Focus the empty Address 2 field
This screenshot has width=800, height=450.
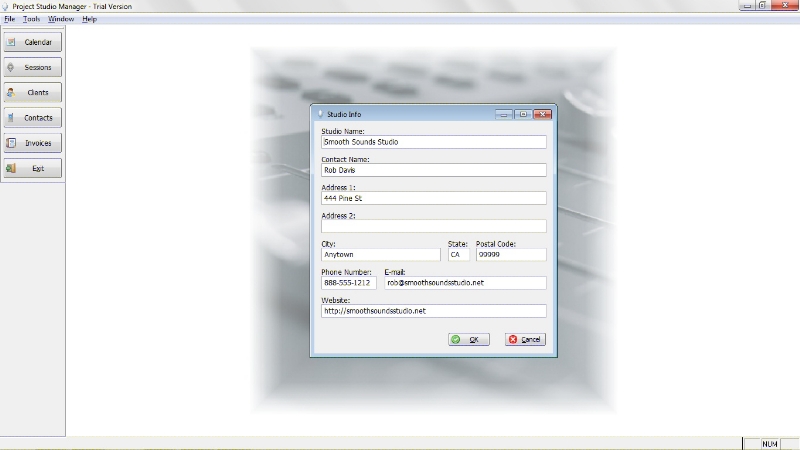[x=433, y=226]
